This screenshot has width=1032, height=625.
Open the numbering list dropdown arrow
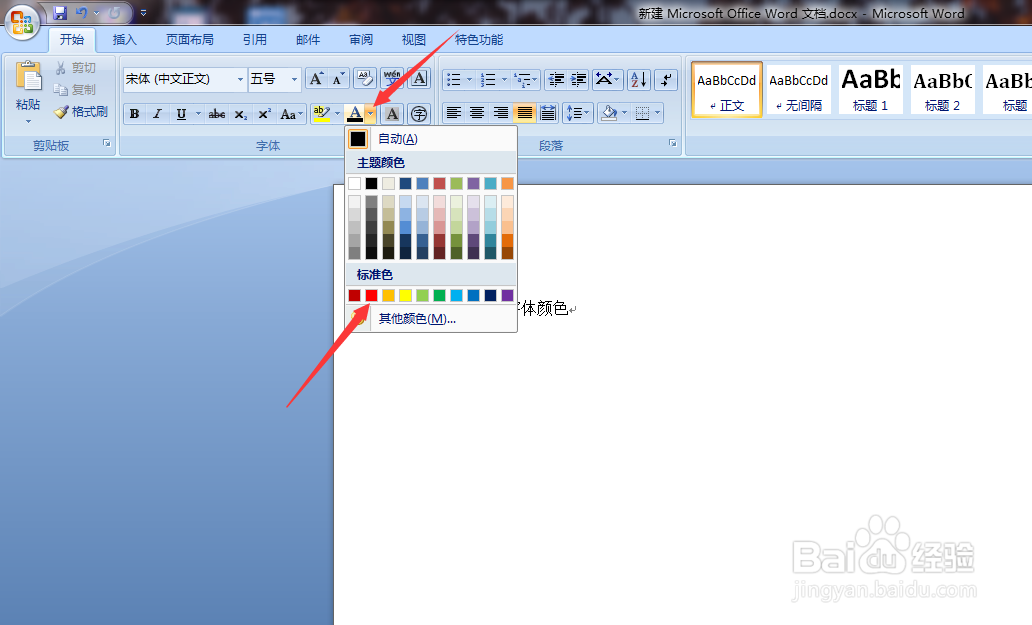coord(504,80)
